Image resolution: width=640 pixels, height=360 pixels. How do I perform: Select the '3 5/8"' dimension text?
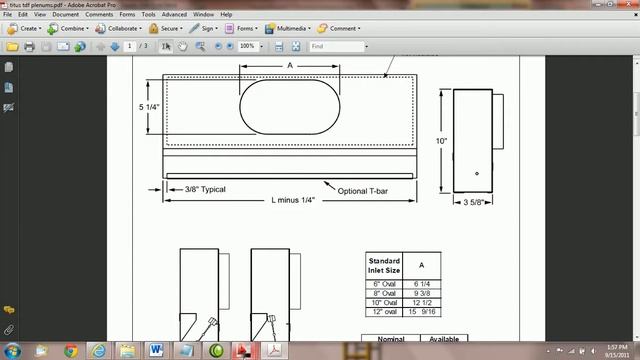473,202
